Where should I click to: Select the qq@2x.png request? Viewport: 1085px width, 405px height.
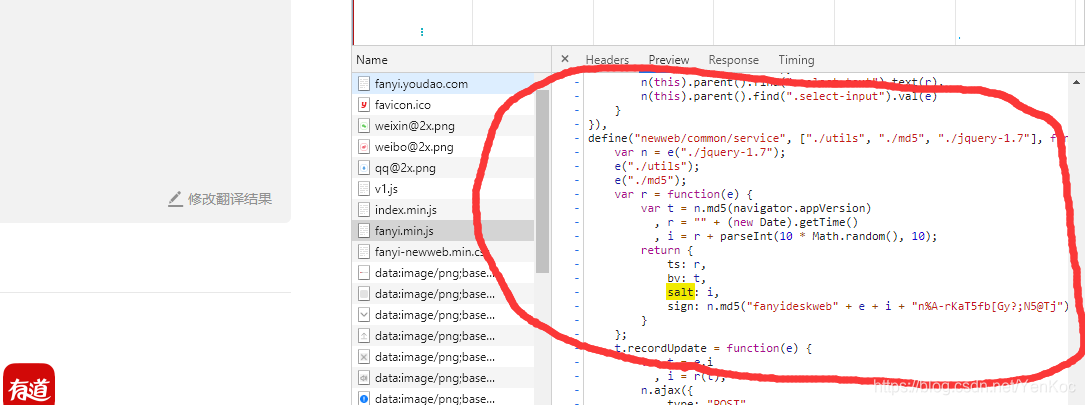click(x=443, y=168)
